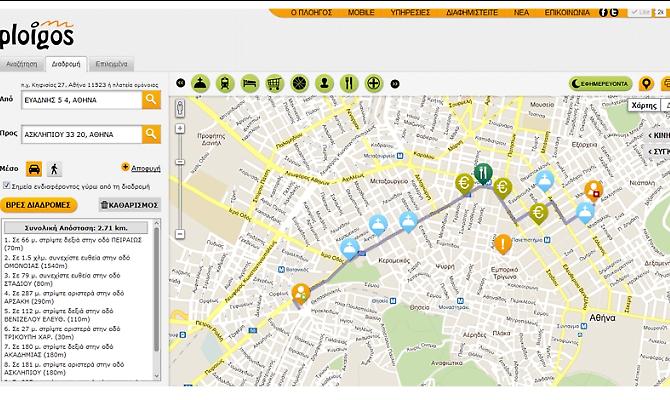
Task: Show previous categories with the left arrow
Action: pyautogui.click(x=181, y=83)
